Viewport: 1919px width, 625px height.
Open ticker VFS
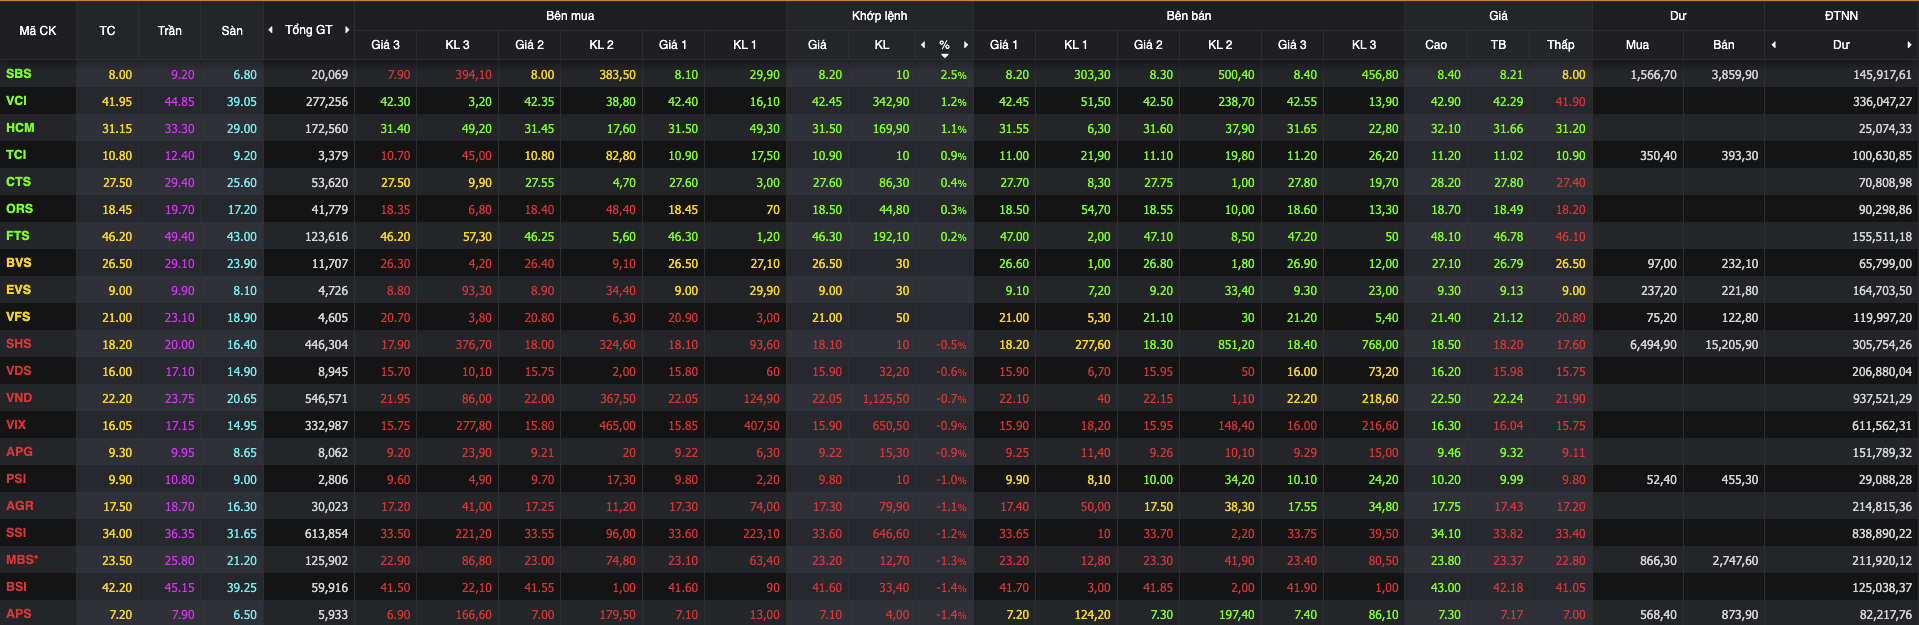point(18,317)
